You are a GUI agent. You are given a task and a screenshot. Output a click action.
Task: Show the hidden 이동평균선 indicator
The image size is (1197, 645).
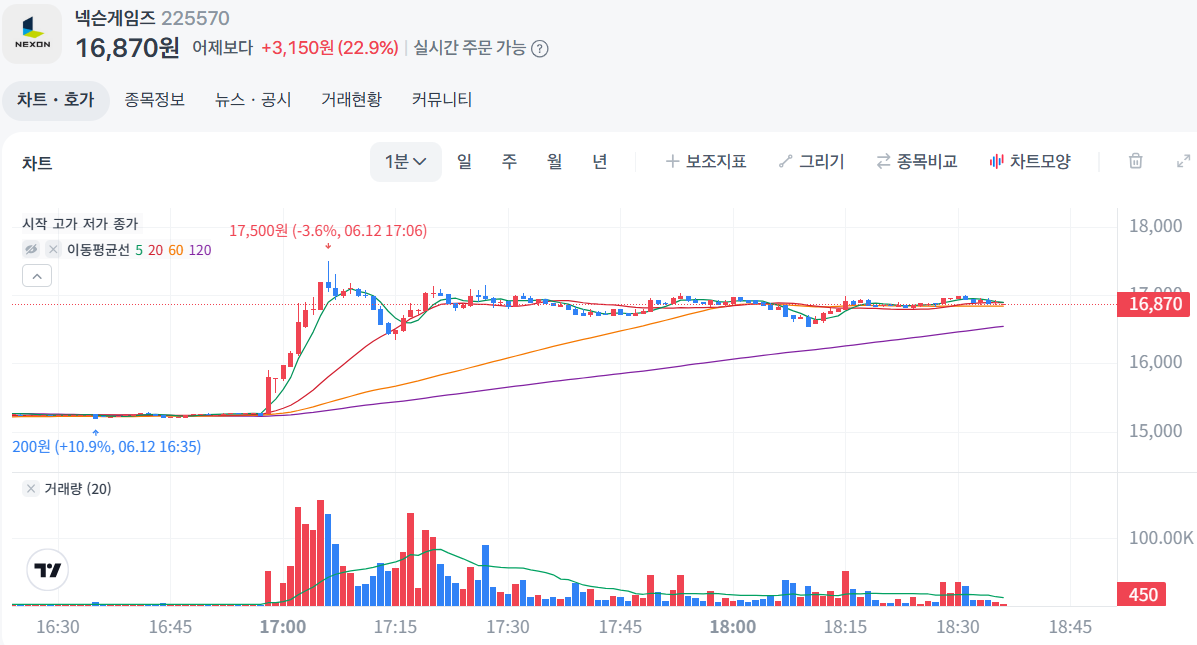pyautogui.click(x=30, y=249)
